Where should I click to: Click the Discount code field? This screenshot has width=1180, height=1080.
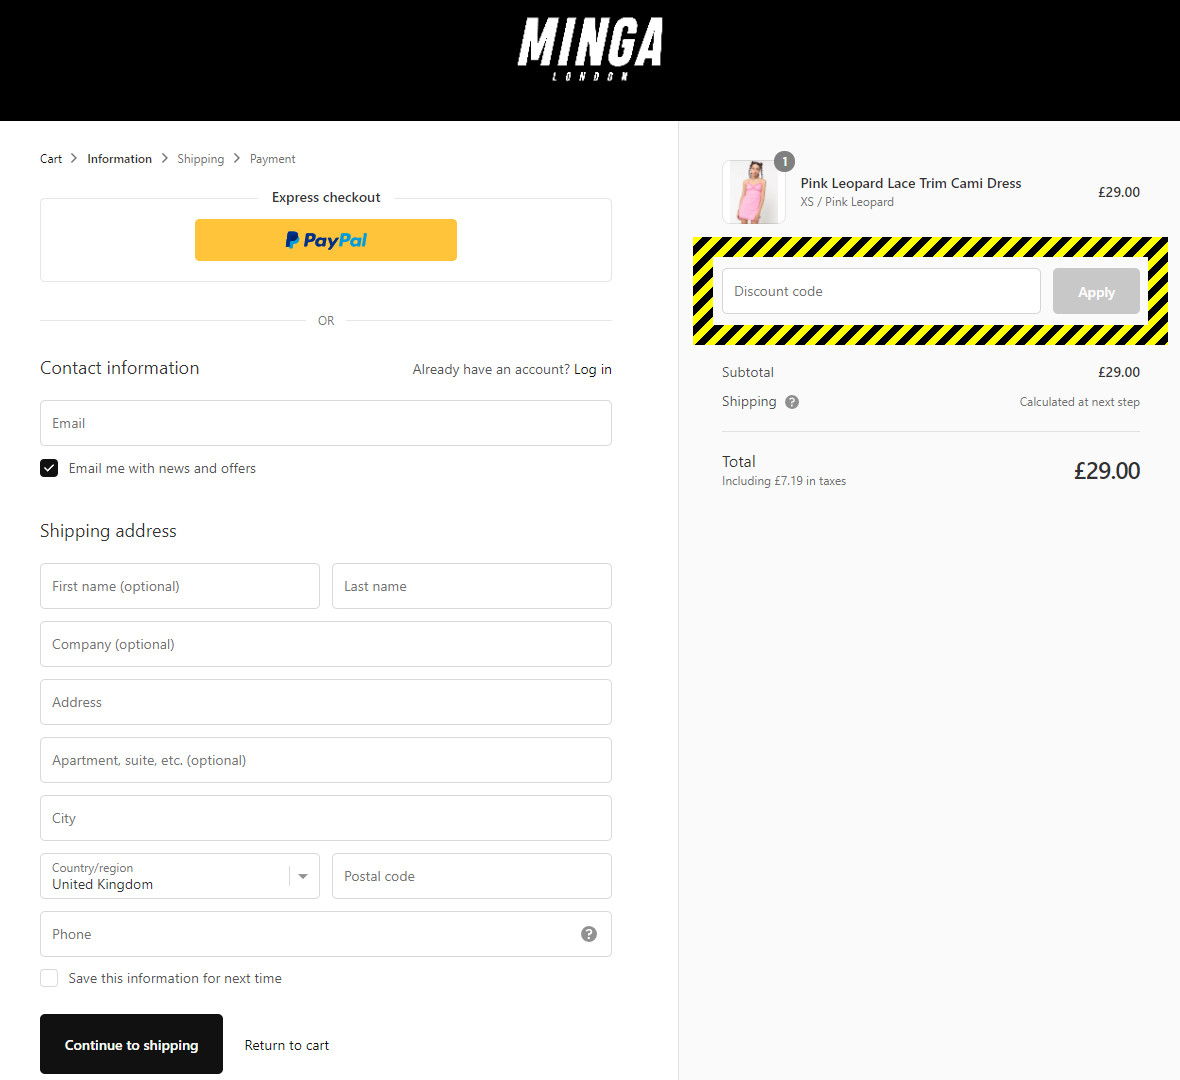pyautogui.click(x=881, y=290)
